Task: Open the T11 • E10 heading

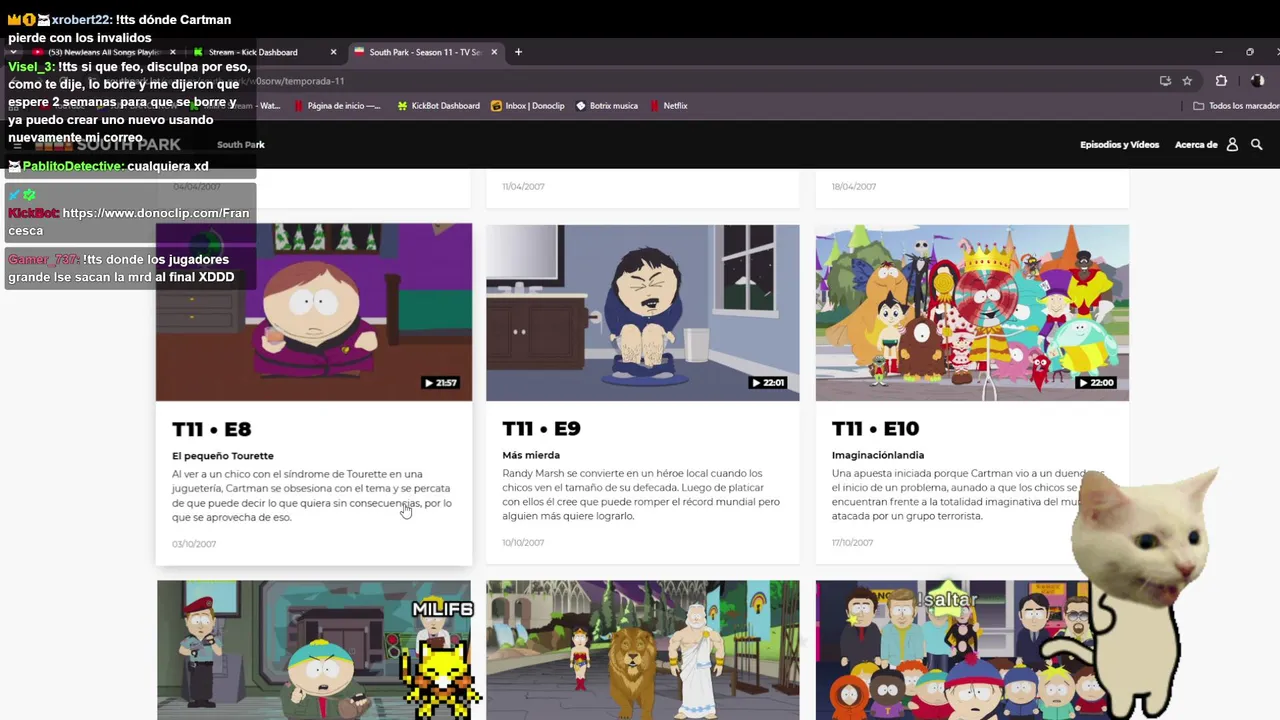Action: (x=875, y=428)
